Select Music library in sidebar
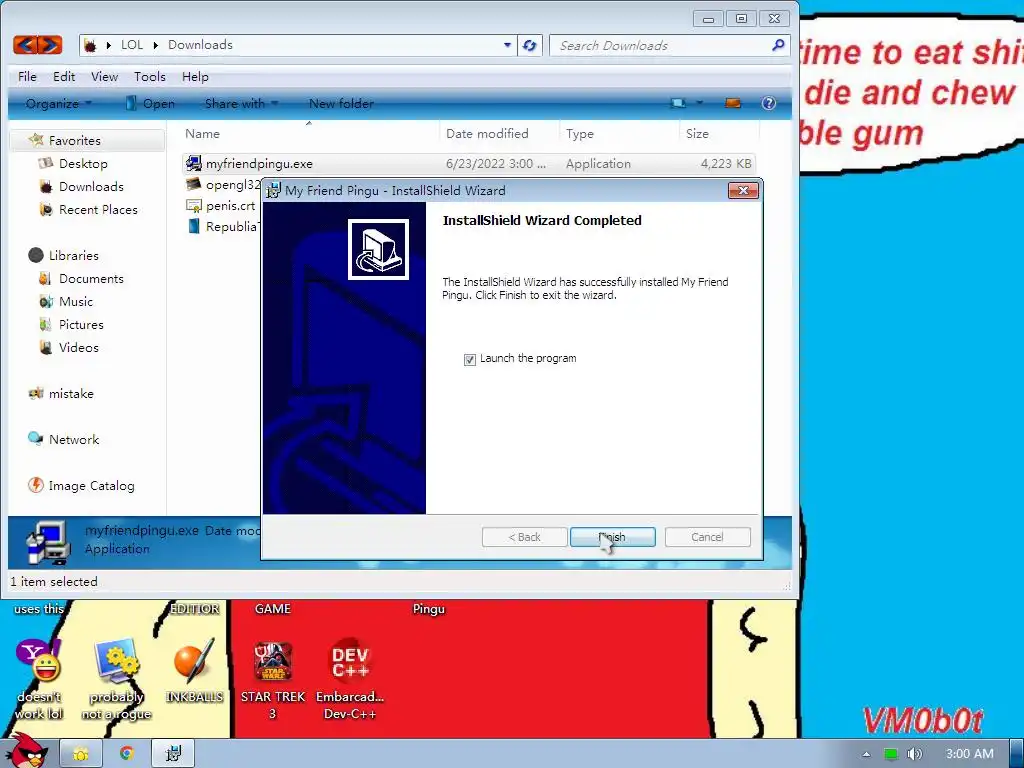 [76, 302]
